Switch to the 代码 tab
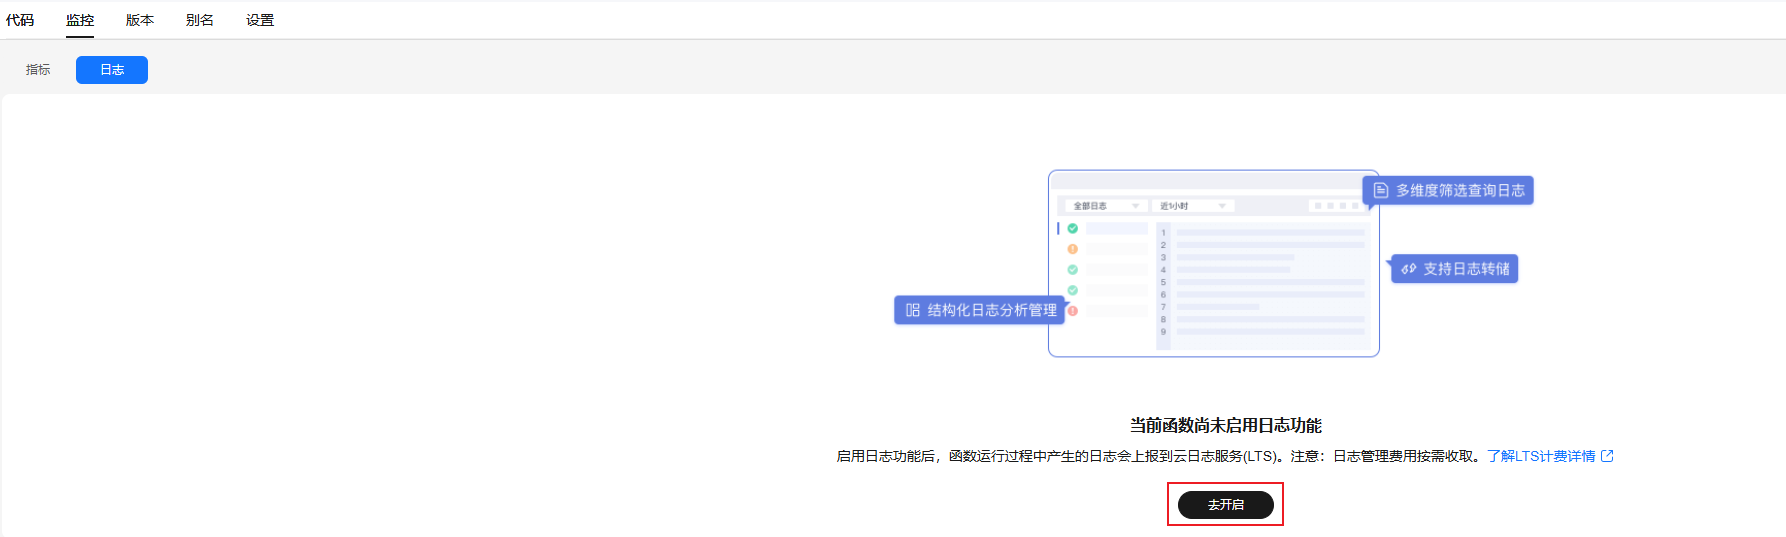The height and width of the screenshot is (537, 1786). [20, 20]
